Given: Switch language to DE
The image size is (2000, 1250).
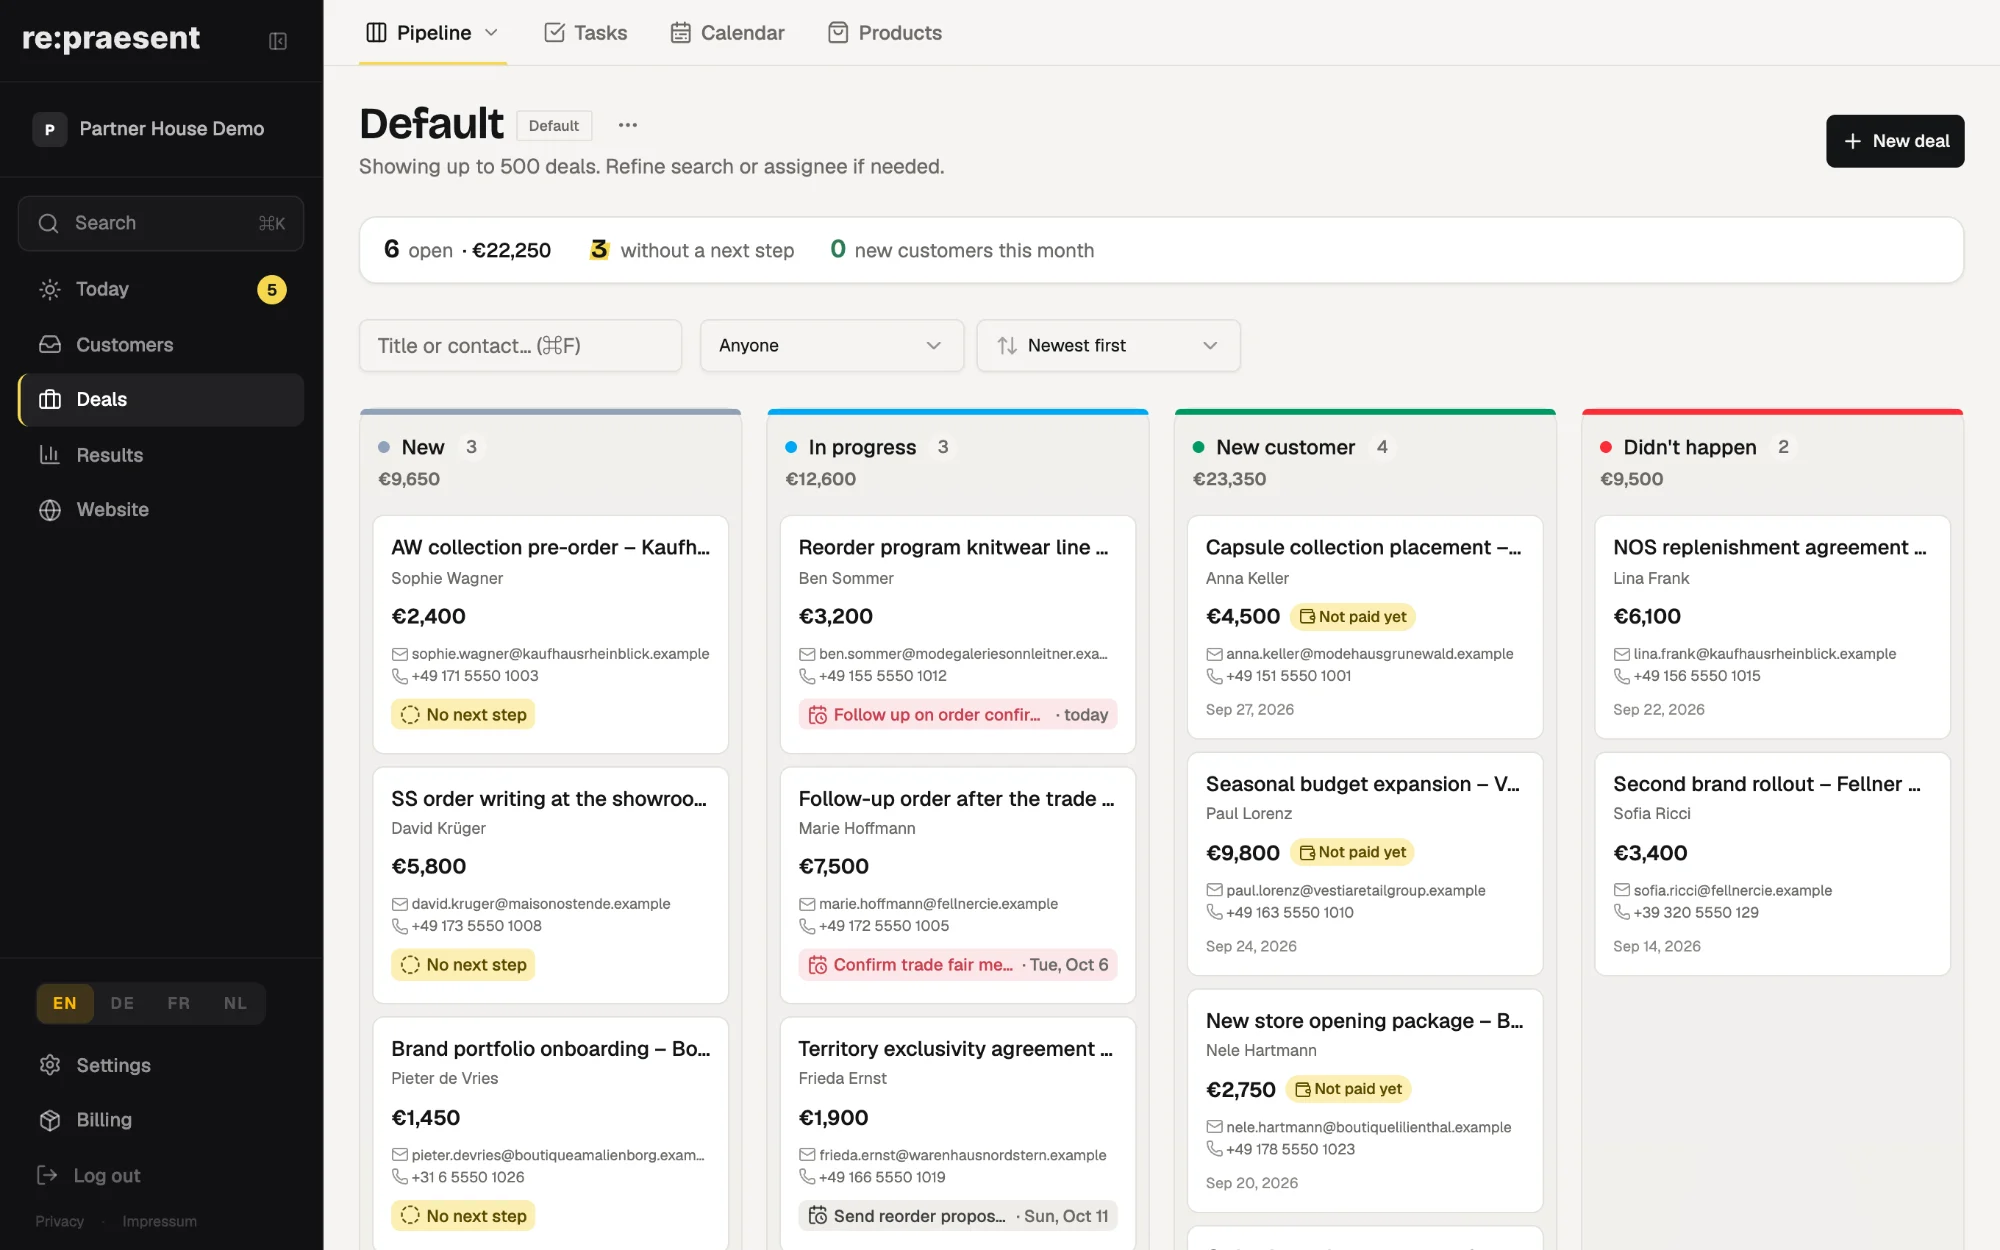Looking at the screenshot, I should [122, 1003].
